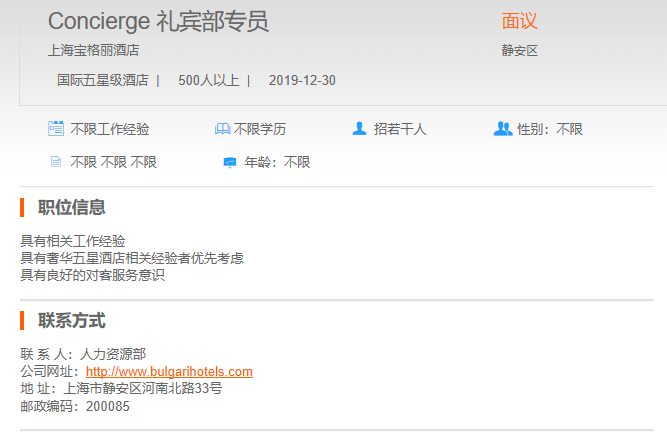The height and width of the screenshot is (433, 667).
Task: Click the 联系方式 section heading
Action: pyautogui.click(x=72, y=321)
